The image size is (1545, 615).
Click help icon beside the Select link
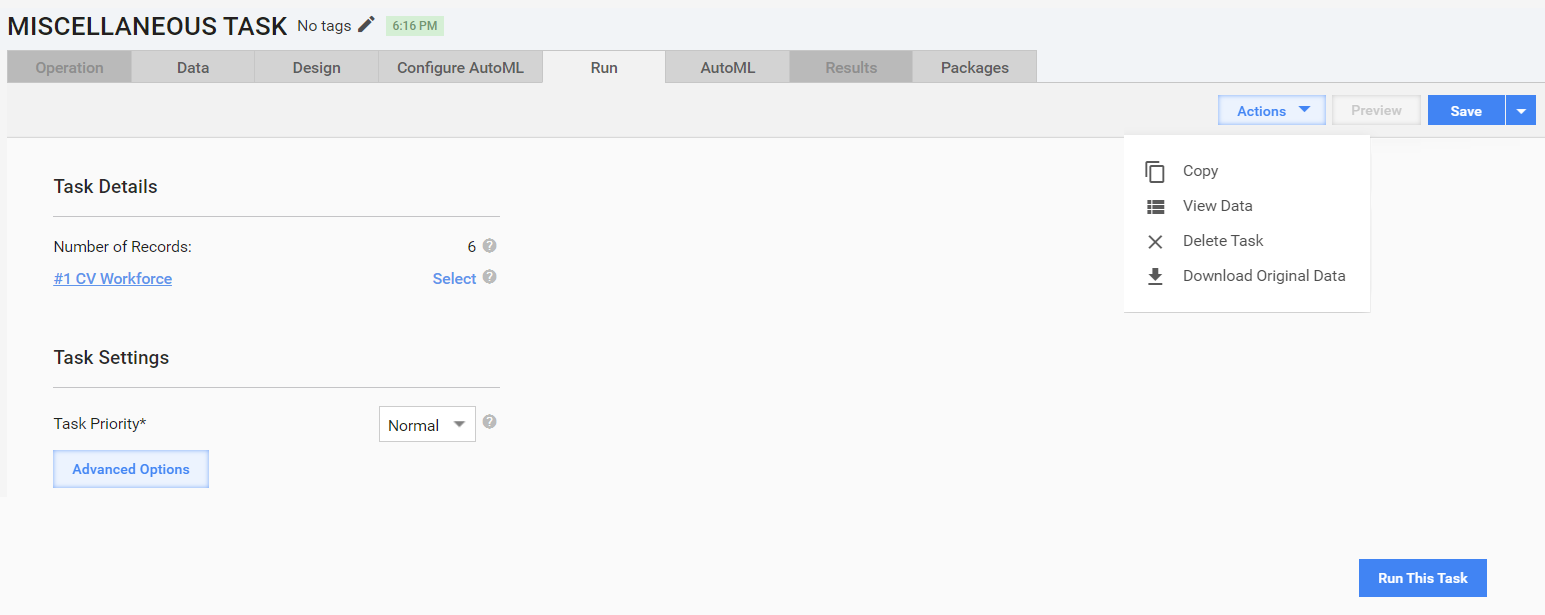(x=489, y=277)
